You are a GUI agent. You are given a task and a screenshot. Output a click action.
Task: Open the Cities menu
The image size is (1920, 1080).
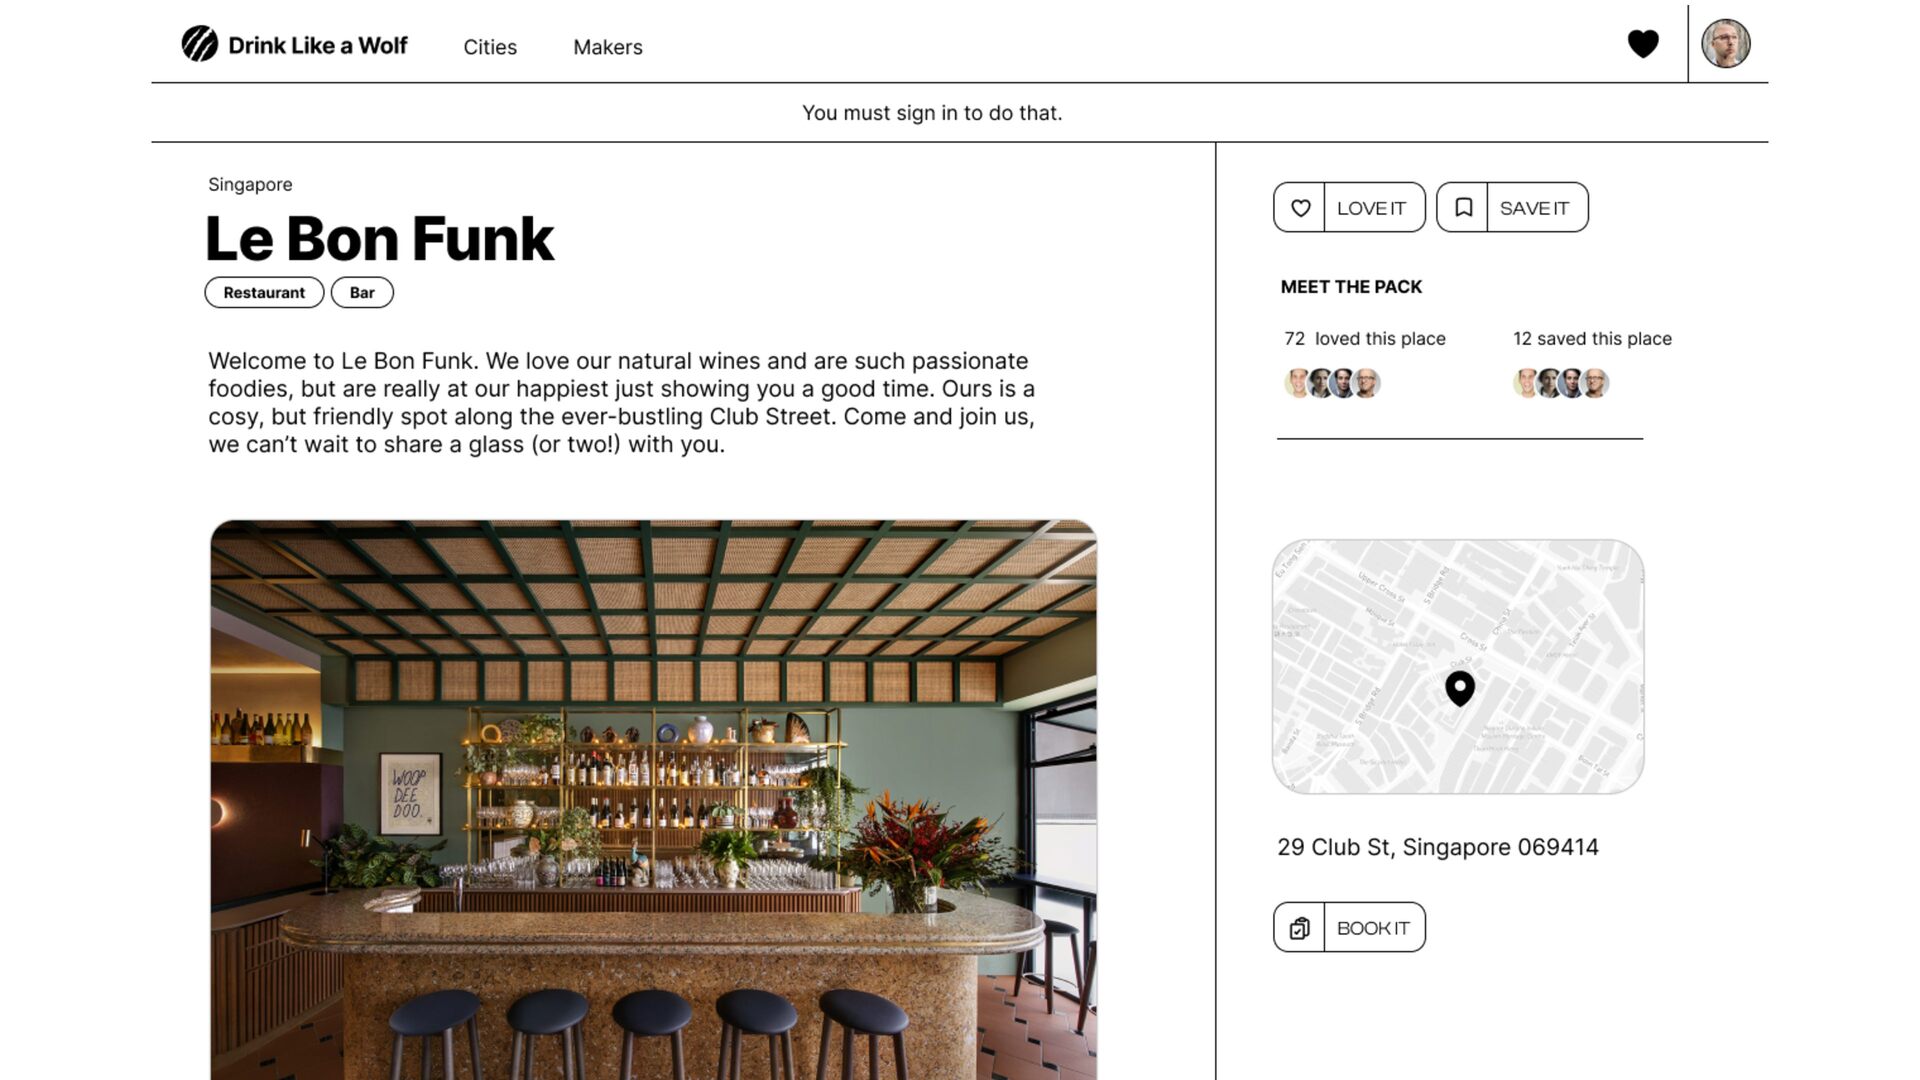[x=490, y=47]
